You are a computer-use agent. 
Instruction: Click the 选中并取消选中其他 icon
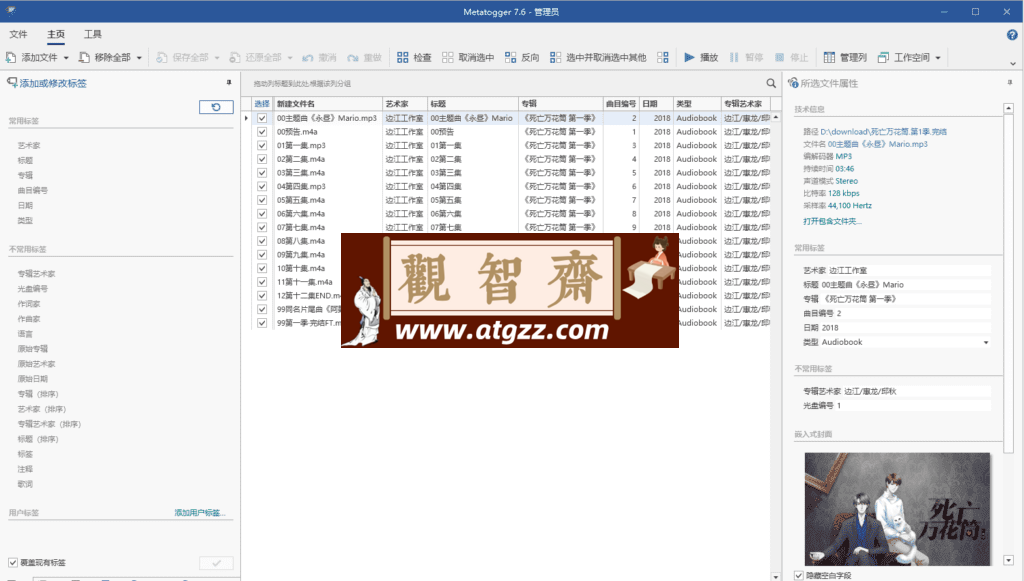(x=555, y=57)
